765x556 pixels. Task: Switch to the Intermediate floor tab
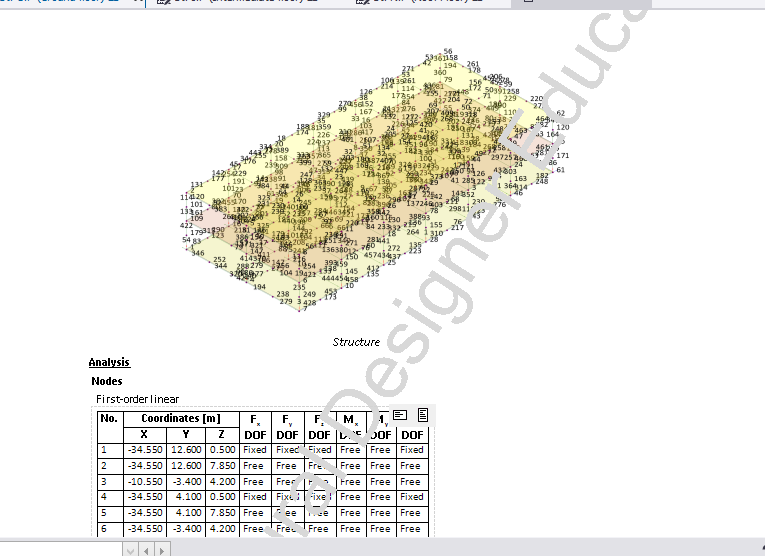coord(240,3)
